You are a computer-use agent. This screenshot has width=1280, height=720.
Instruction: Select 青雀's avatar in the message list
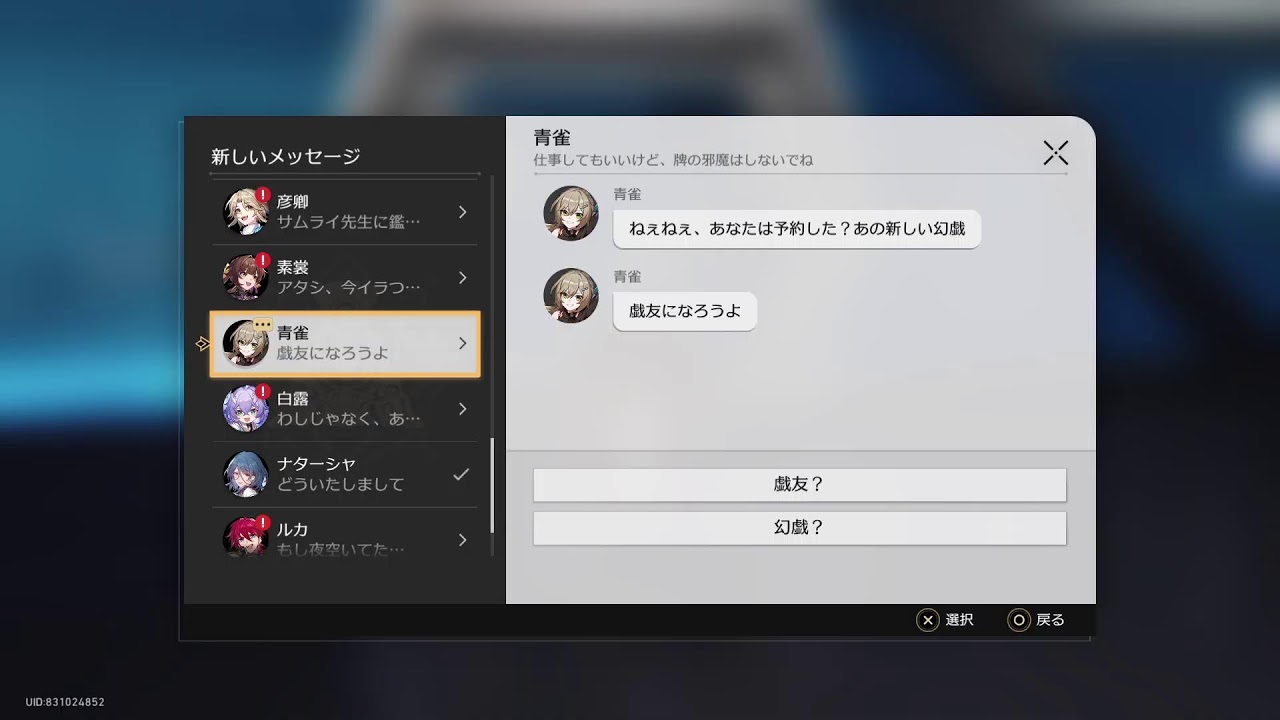coord(245,343)
